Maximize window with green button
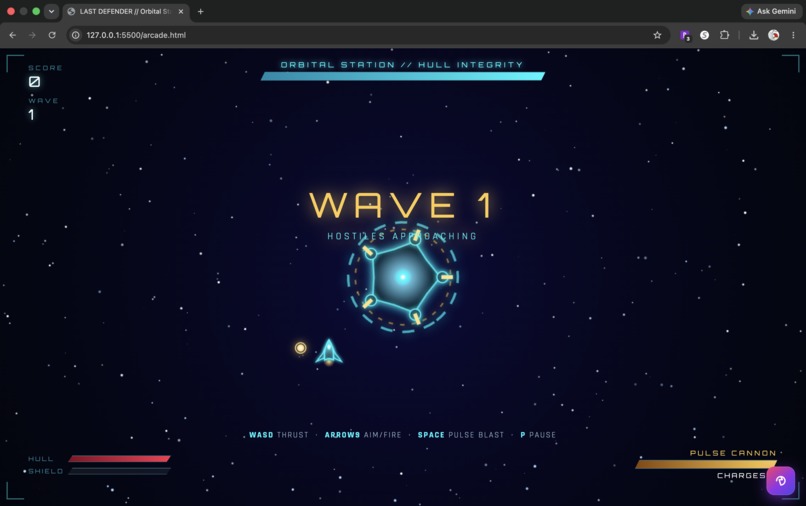The width and height of the screenshot is (806, 506). 36,11
